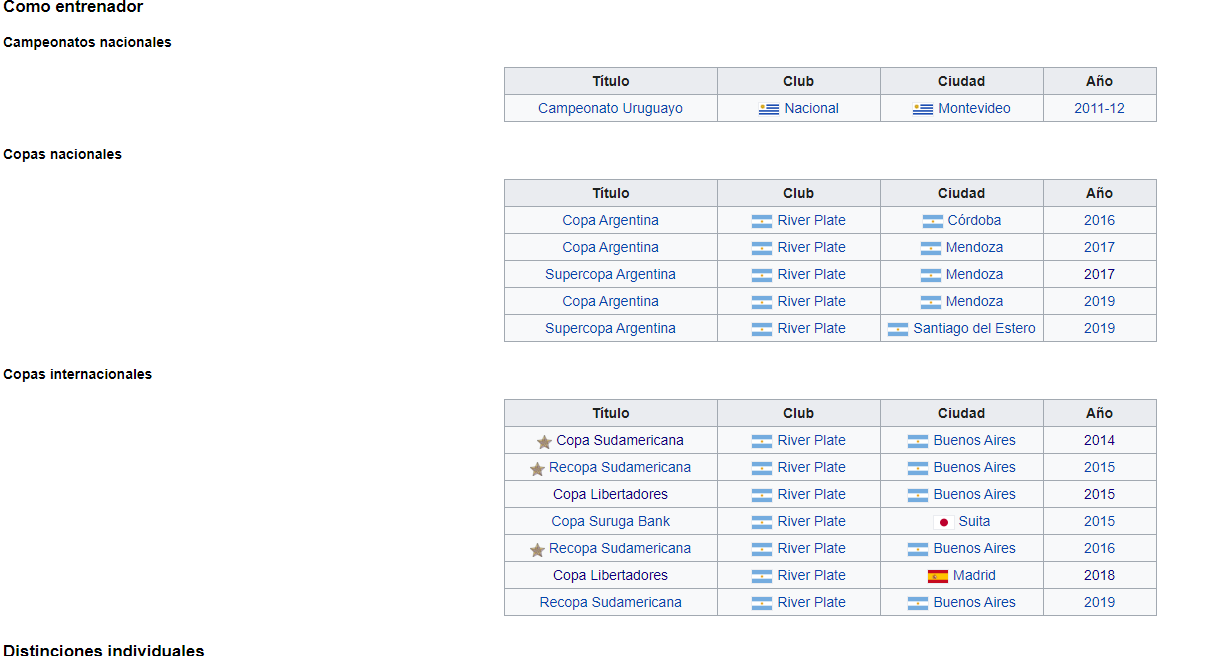Open the Copa Sudamericana title link
Screen dimensions: 1222x656
coord(620,440)
